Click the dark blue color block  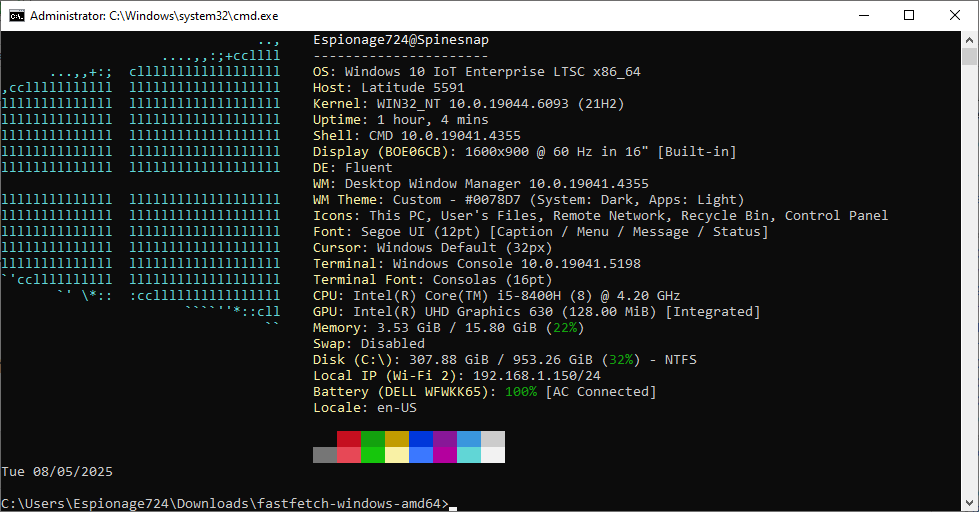click(421, 439)
